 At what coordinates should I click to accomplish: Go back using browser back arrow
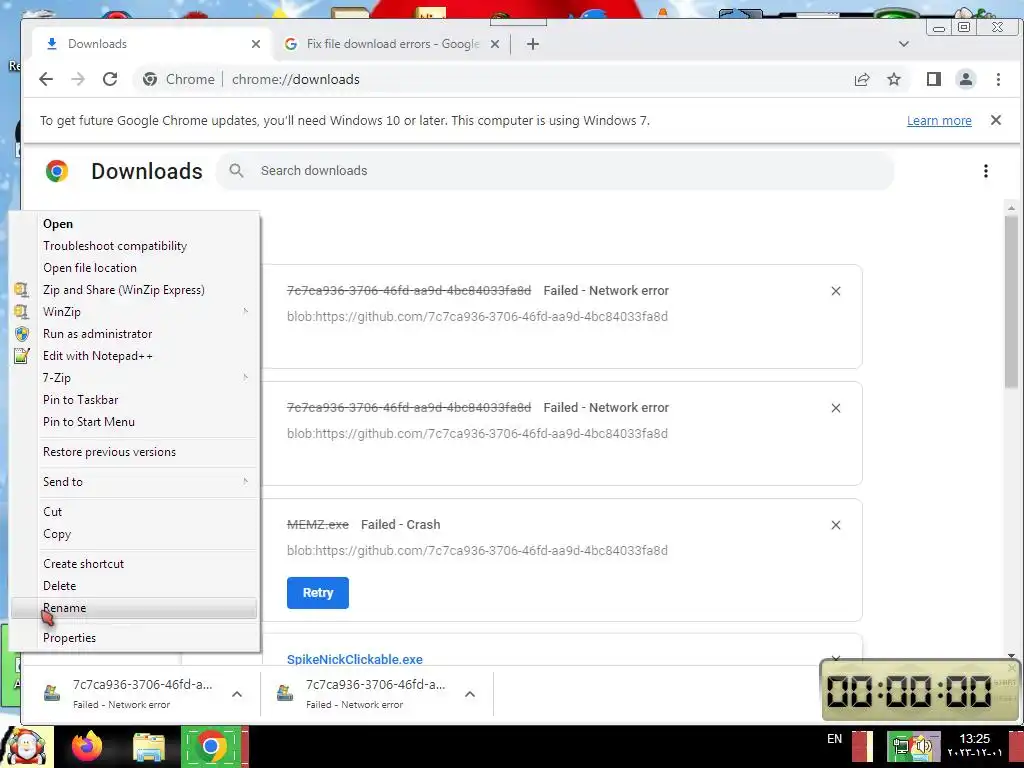coord(46,79)
